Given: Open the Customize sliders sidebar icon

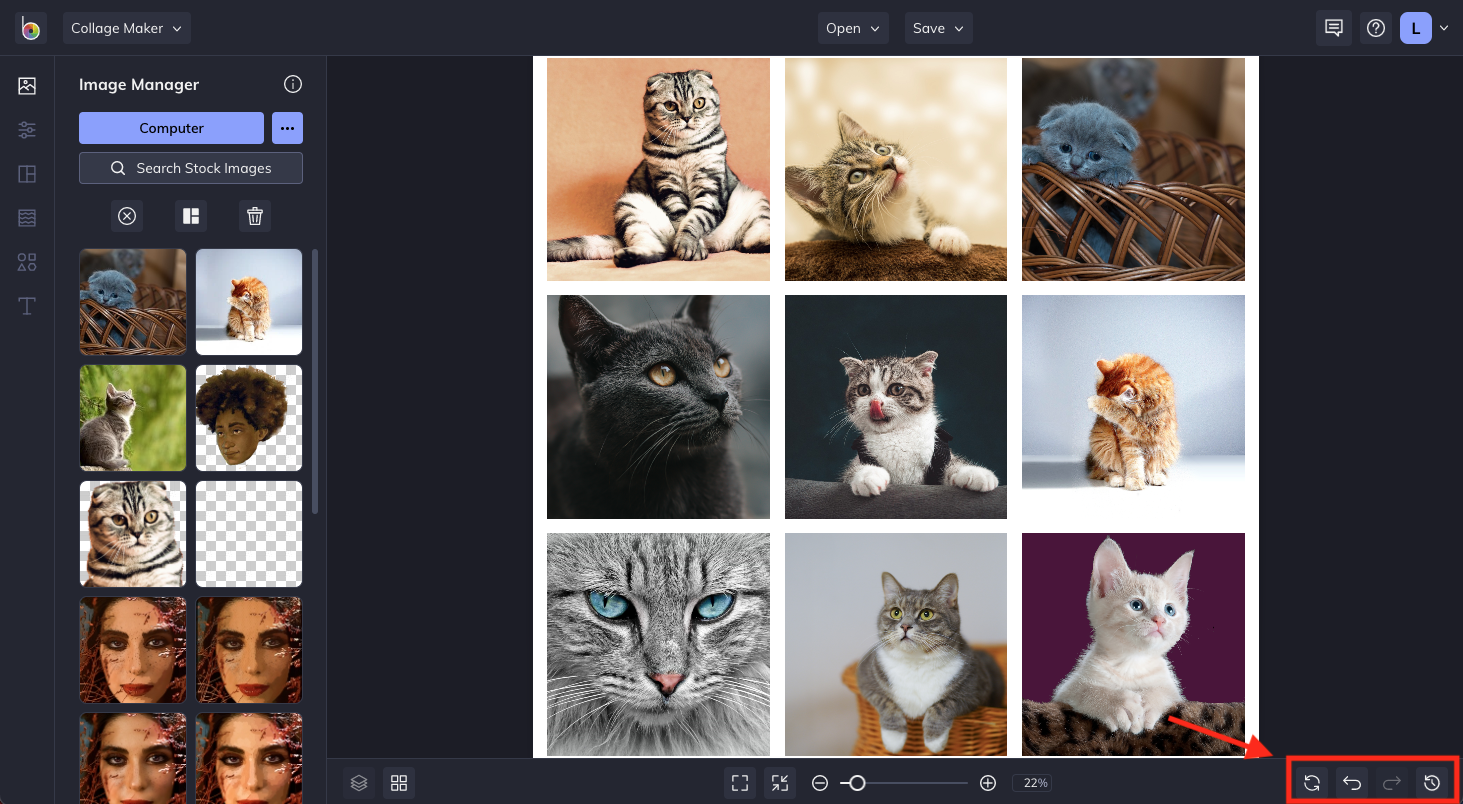Looking at the screenshot, I should click(27, 130).
